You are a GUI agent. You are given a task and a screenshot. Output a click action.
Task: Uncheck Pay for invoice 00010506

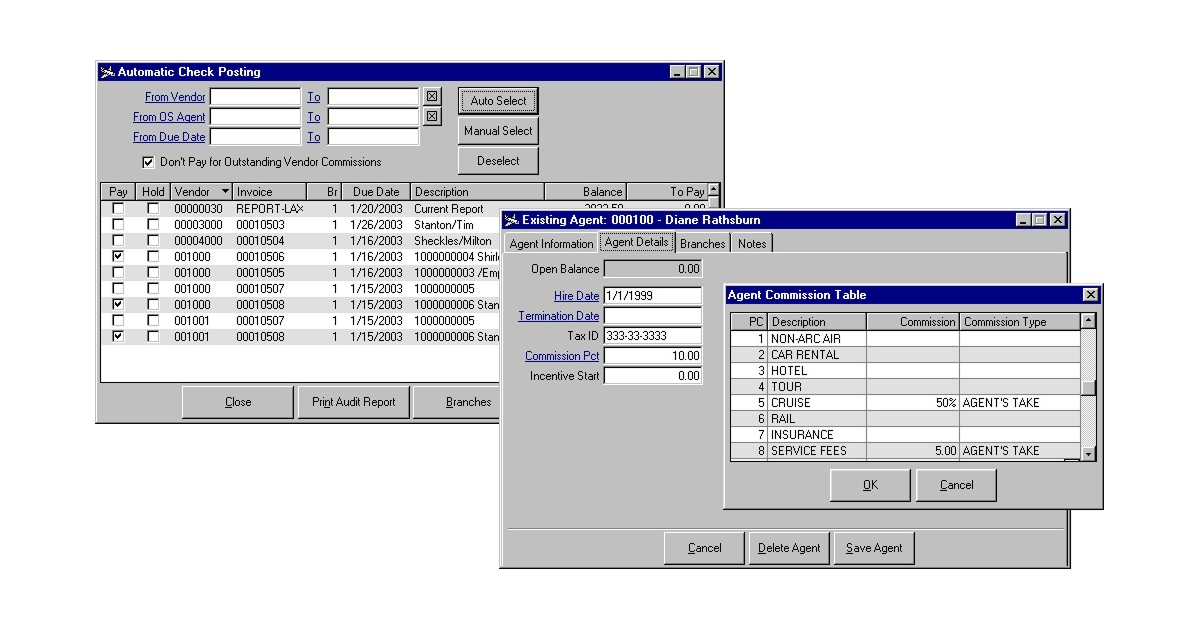118,257
